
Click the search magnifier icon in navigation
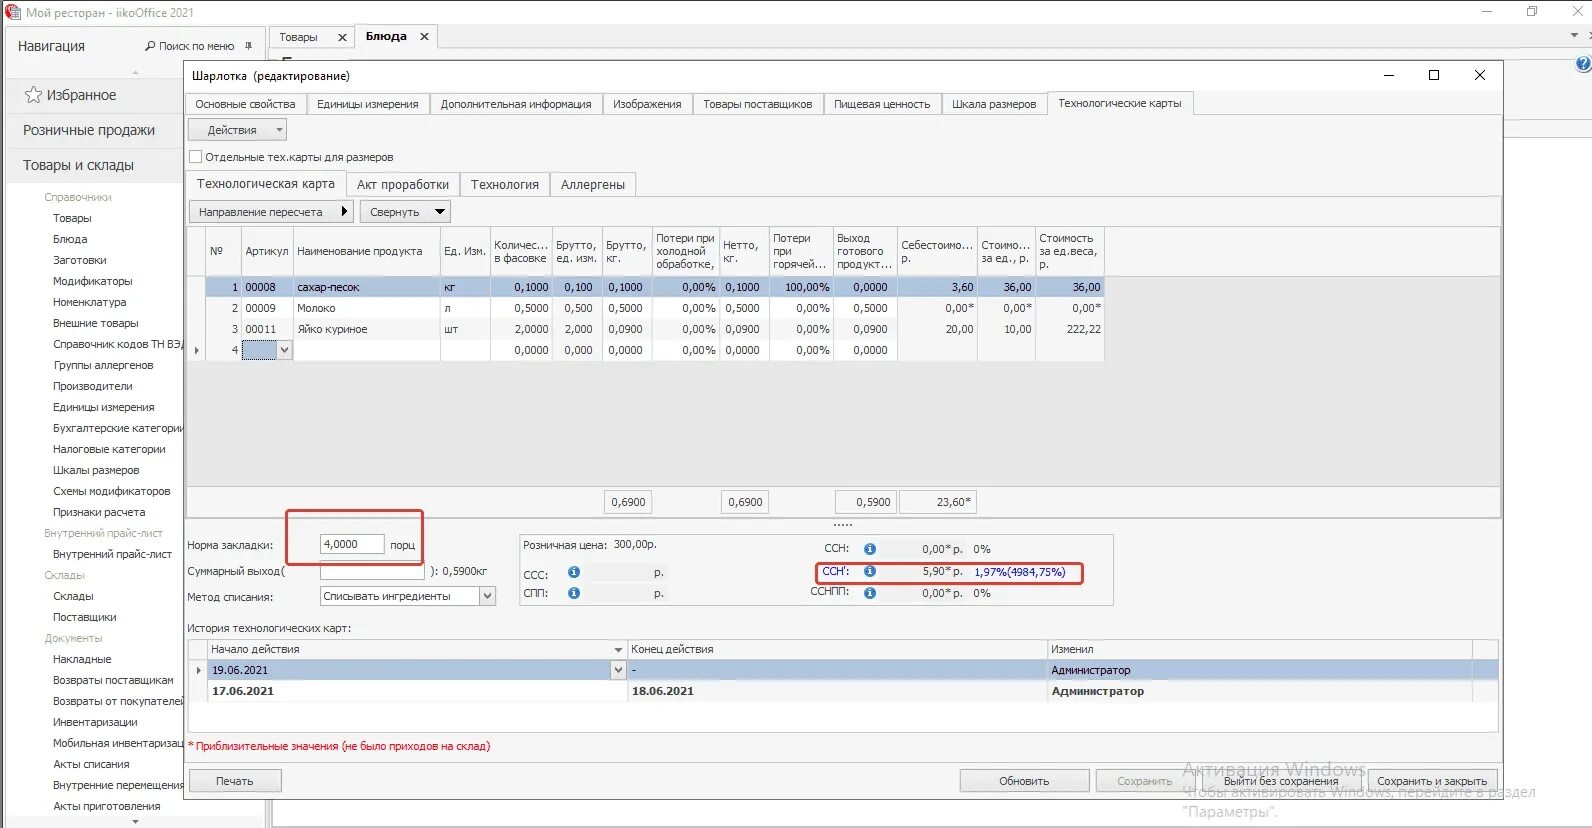coord(150,46)
